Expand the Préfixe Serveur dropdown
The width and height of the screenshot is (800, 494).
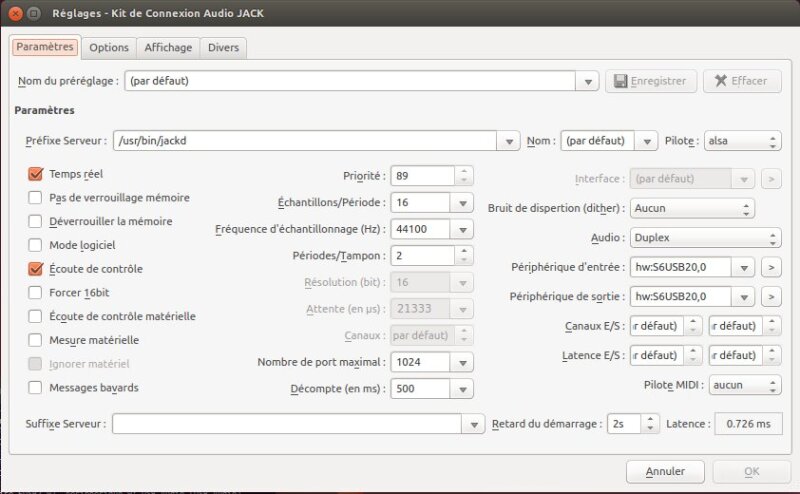(x=509, y=141)
